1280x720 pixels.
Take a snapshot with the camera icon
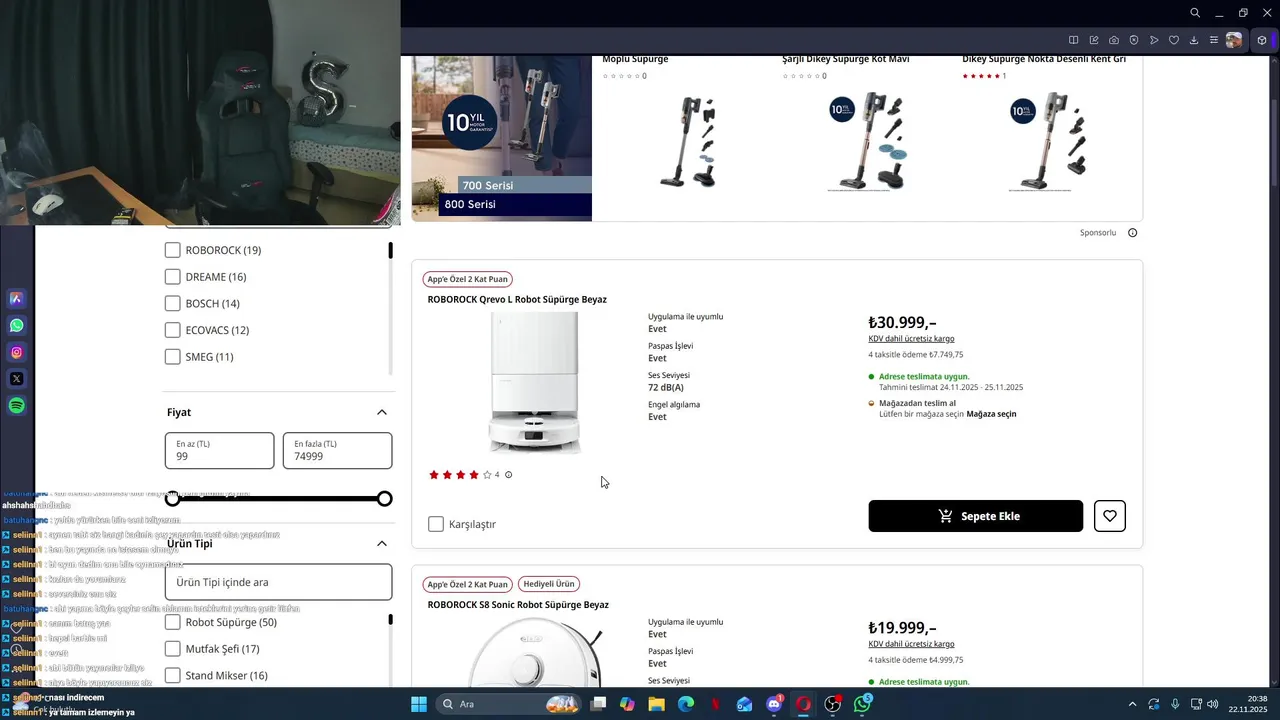pos(1114,40)
